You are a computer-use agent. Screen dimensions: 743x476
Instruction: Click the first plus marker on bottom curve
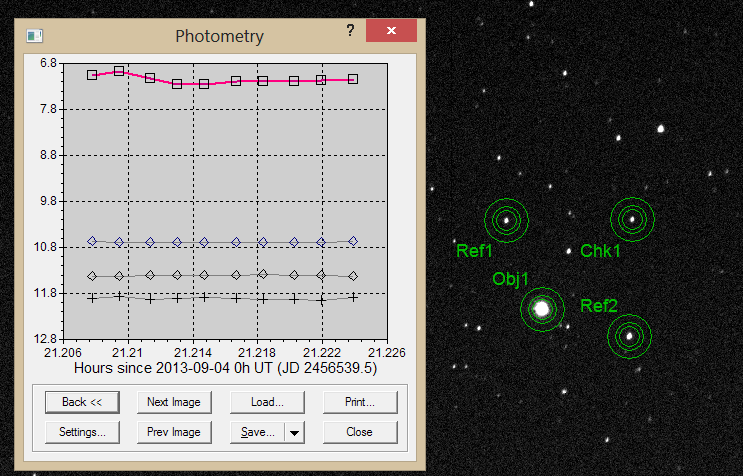pos(92,298)
